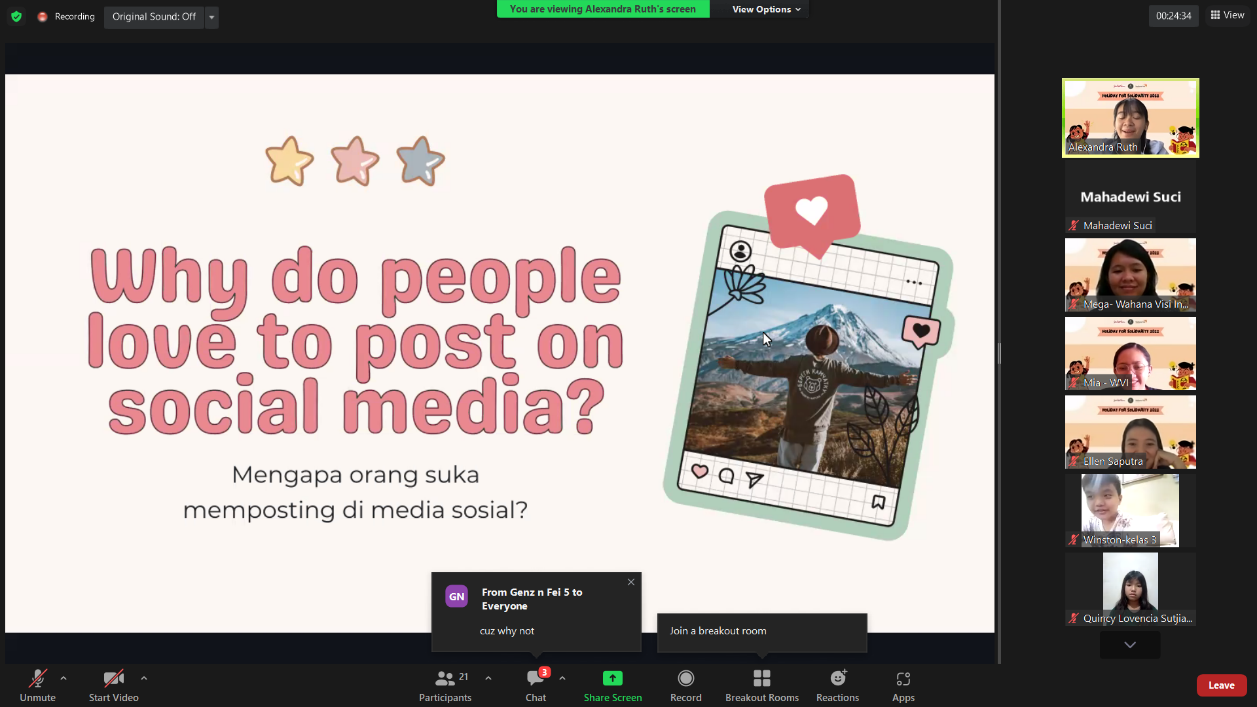This screenshot has height=707, width=1257.
Task: Toggle Original Sound setting
Action: 153,17
